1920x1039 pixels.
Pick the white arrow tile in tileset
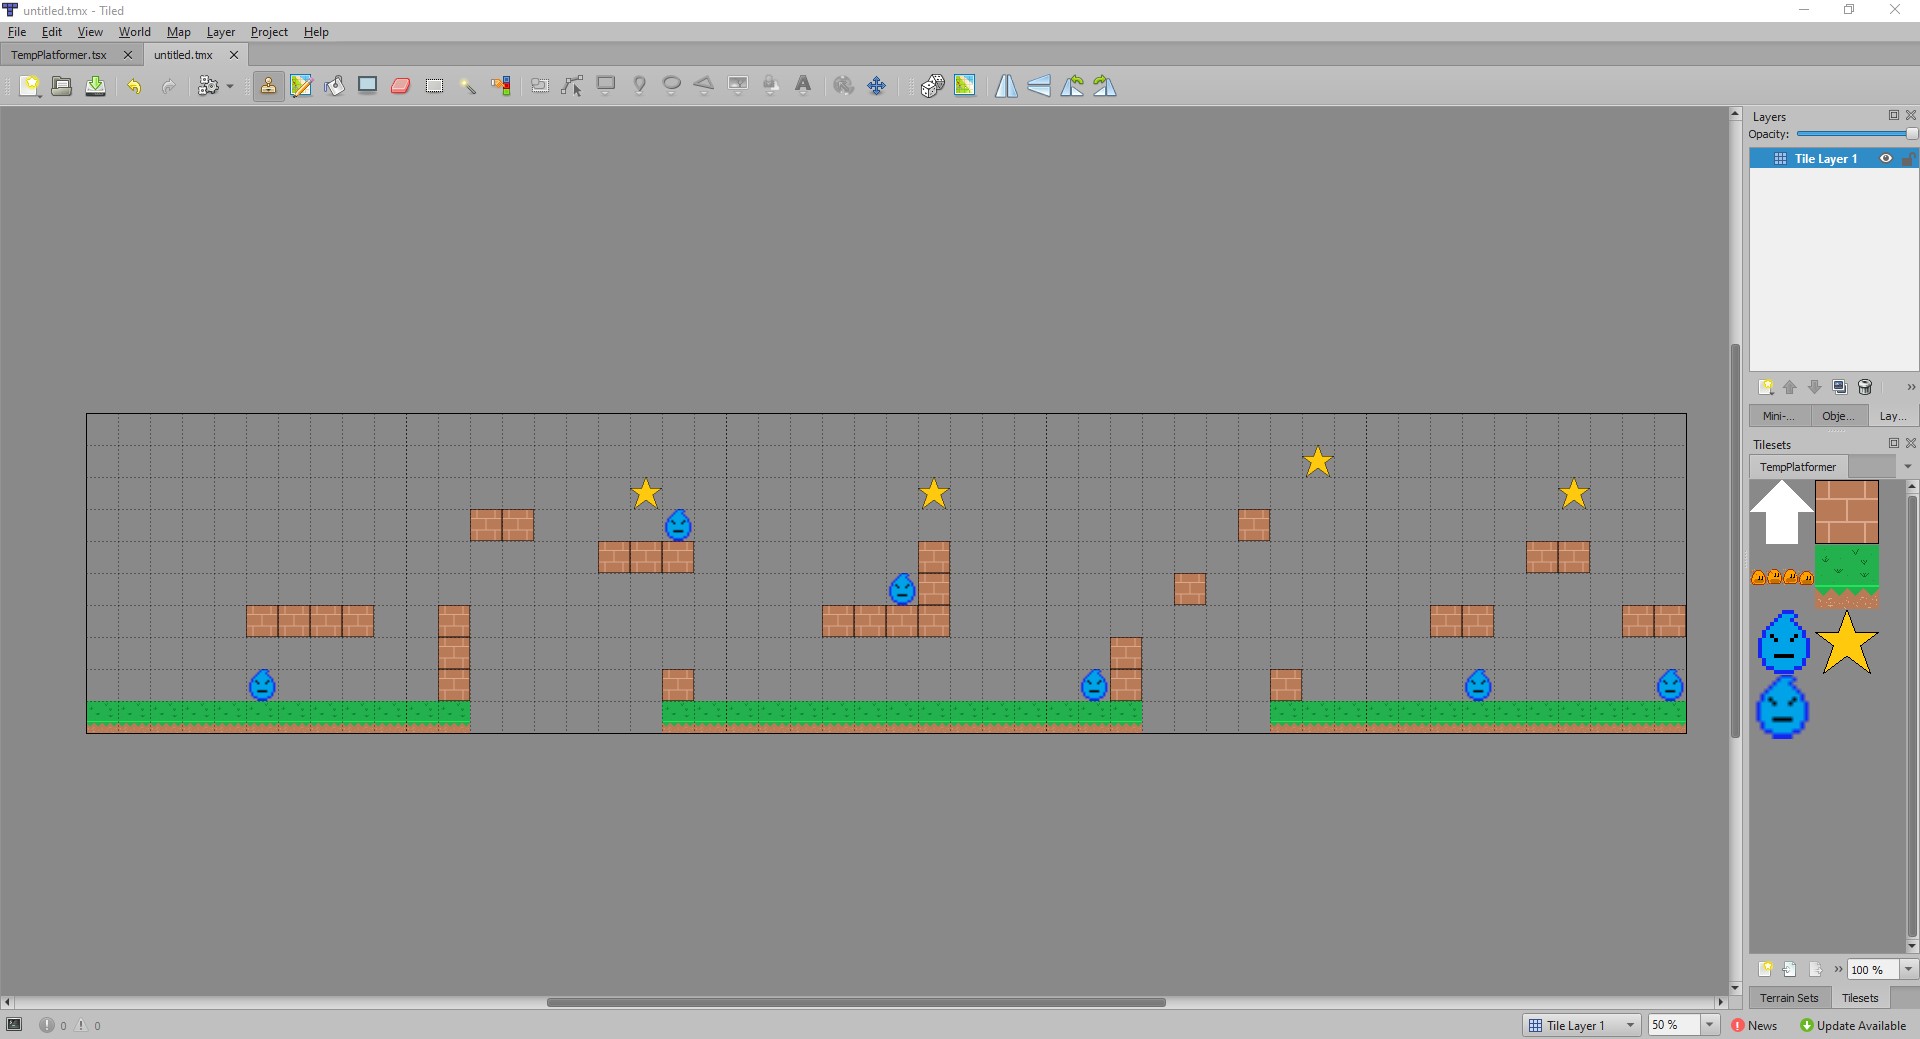point(1782,512)
